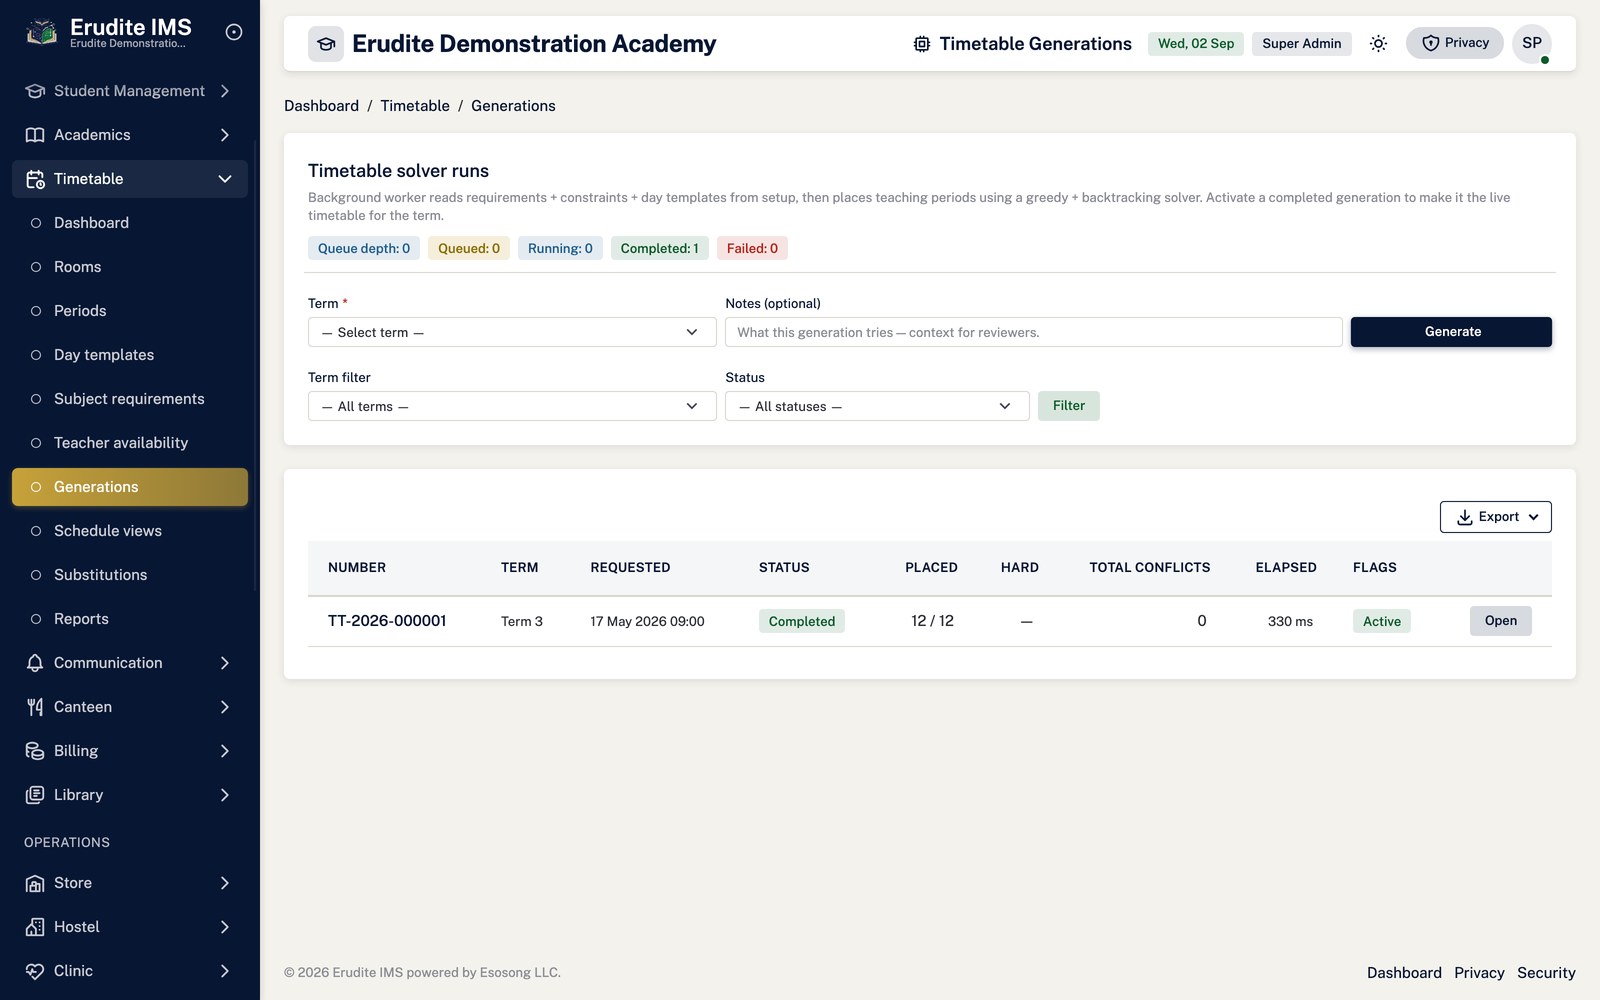The height and width of the screenshot is (1000, 1600).
Task: Toggle the light/dark theme sun icon
Action: click(1378, 43)
